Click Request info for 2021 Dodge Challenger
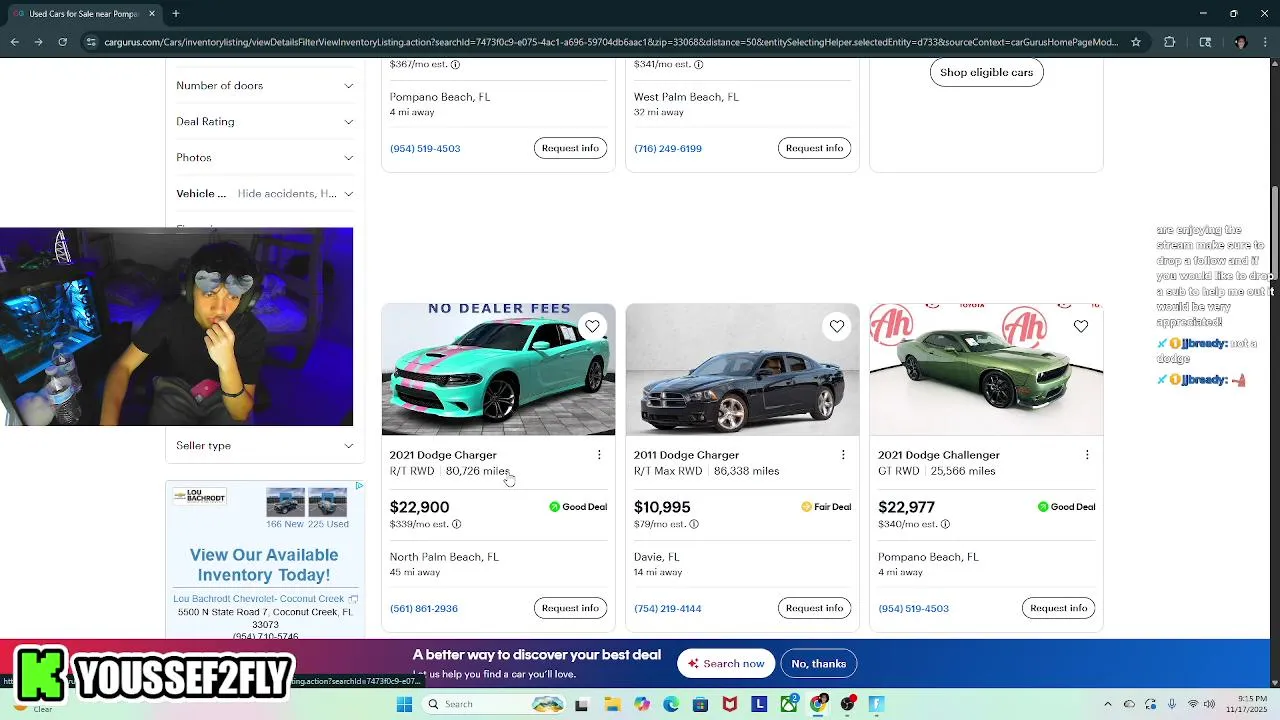Image resolution: width=1280 pixels, height=720 pixels. click(x=1058, y=608)
